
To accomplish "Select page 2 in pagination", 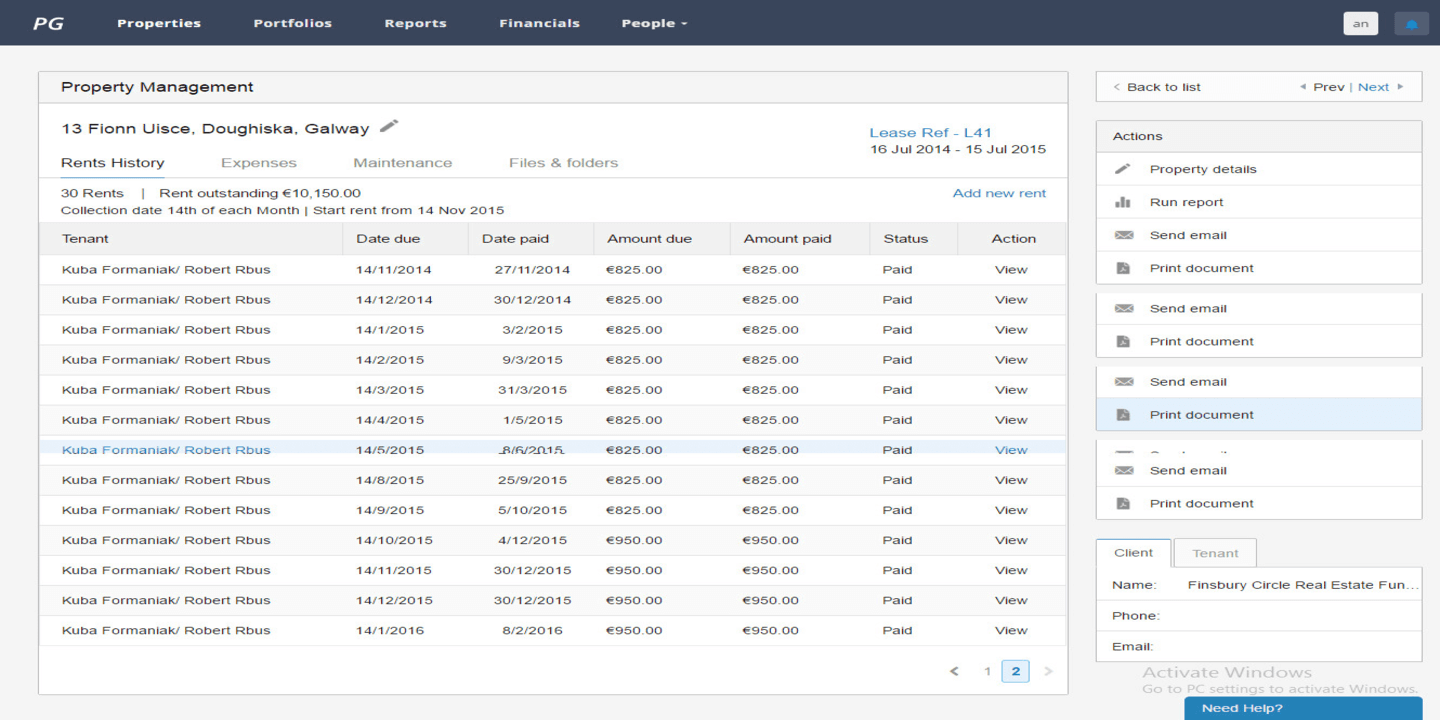I will coord(1015,672).
